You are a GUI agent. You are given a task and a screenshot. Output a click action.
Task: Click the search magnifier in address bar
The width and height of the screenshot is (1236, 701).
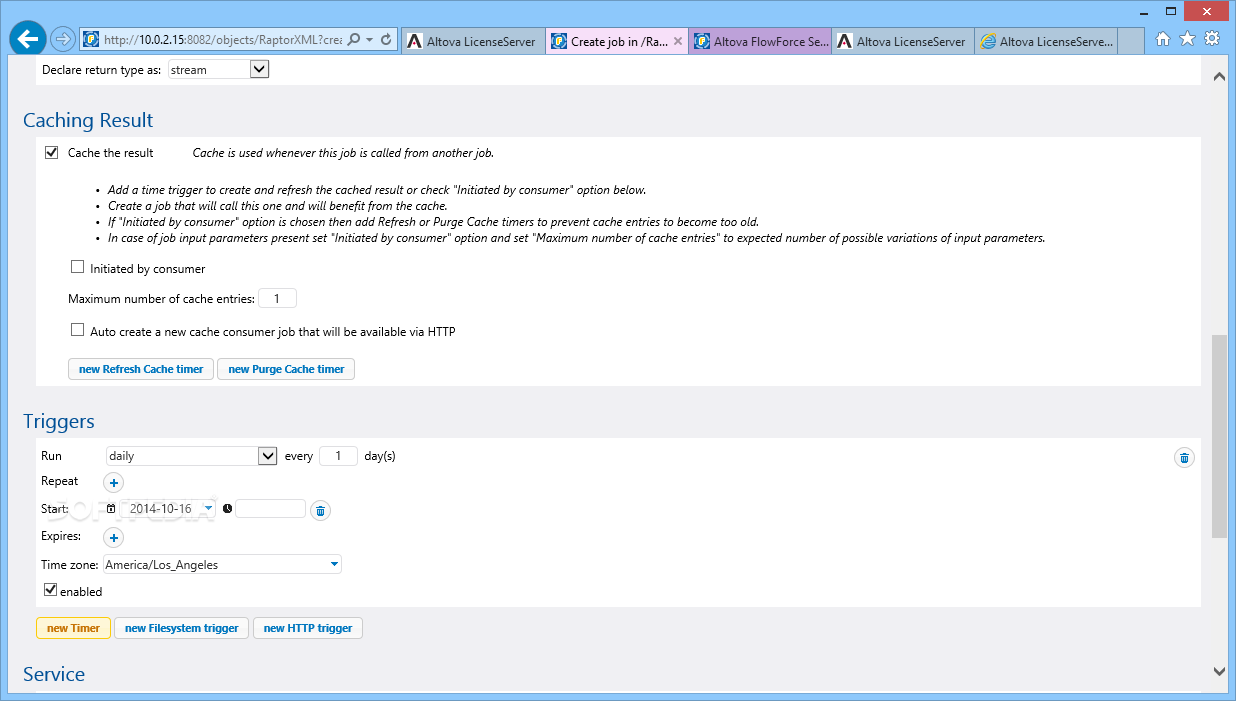tap(354, 40)
